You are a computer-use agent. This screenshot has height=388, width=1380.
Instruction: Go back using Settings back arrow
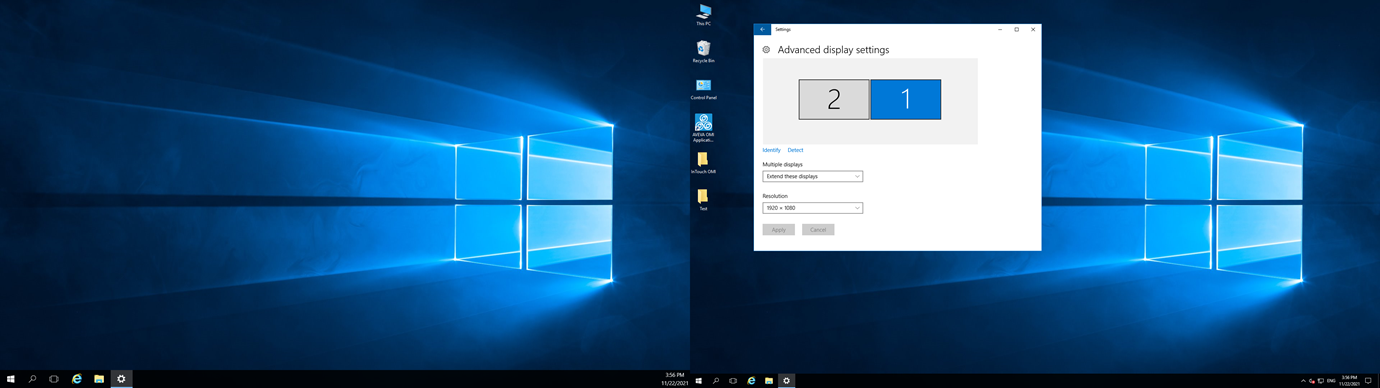[x=762, y=29]
